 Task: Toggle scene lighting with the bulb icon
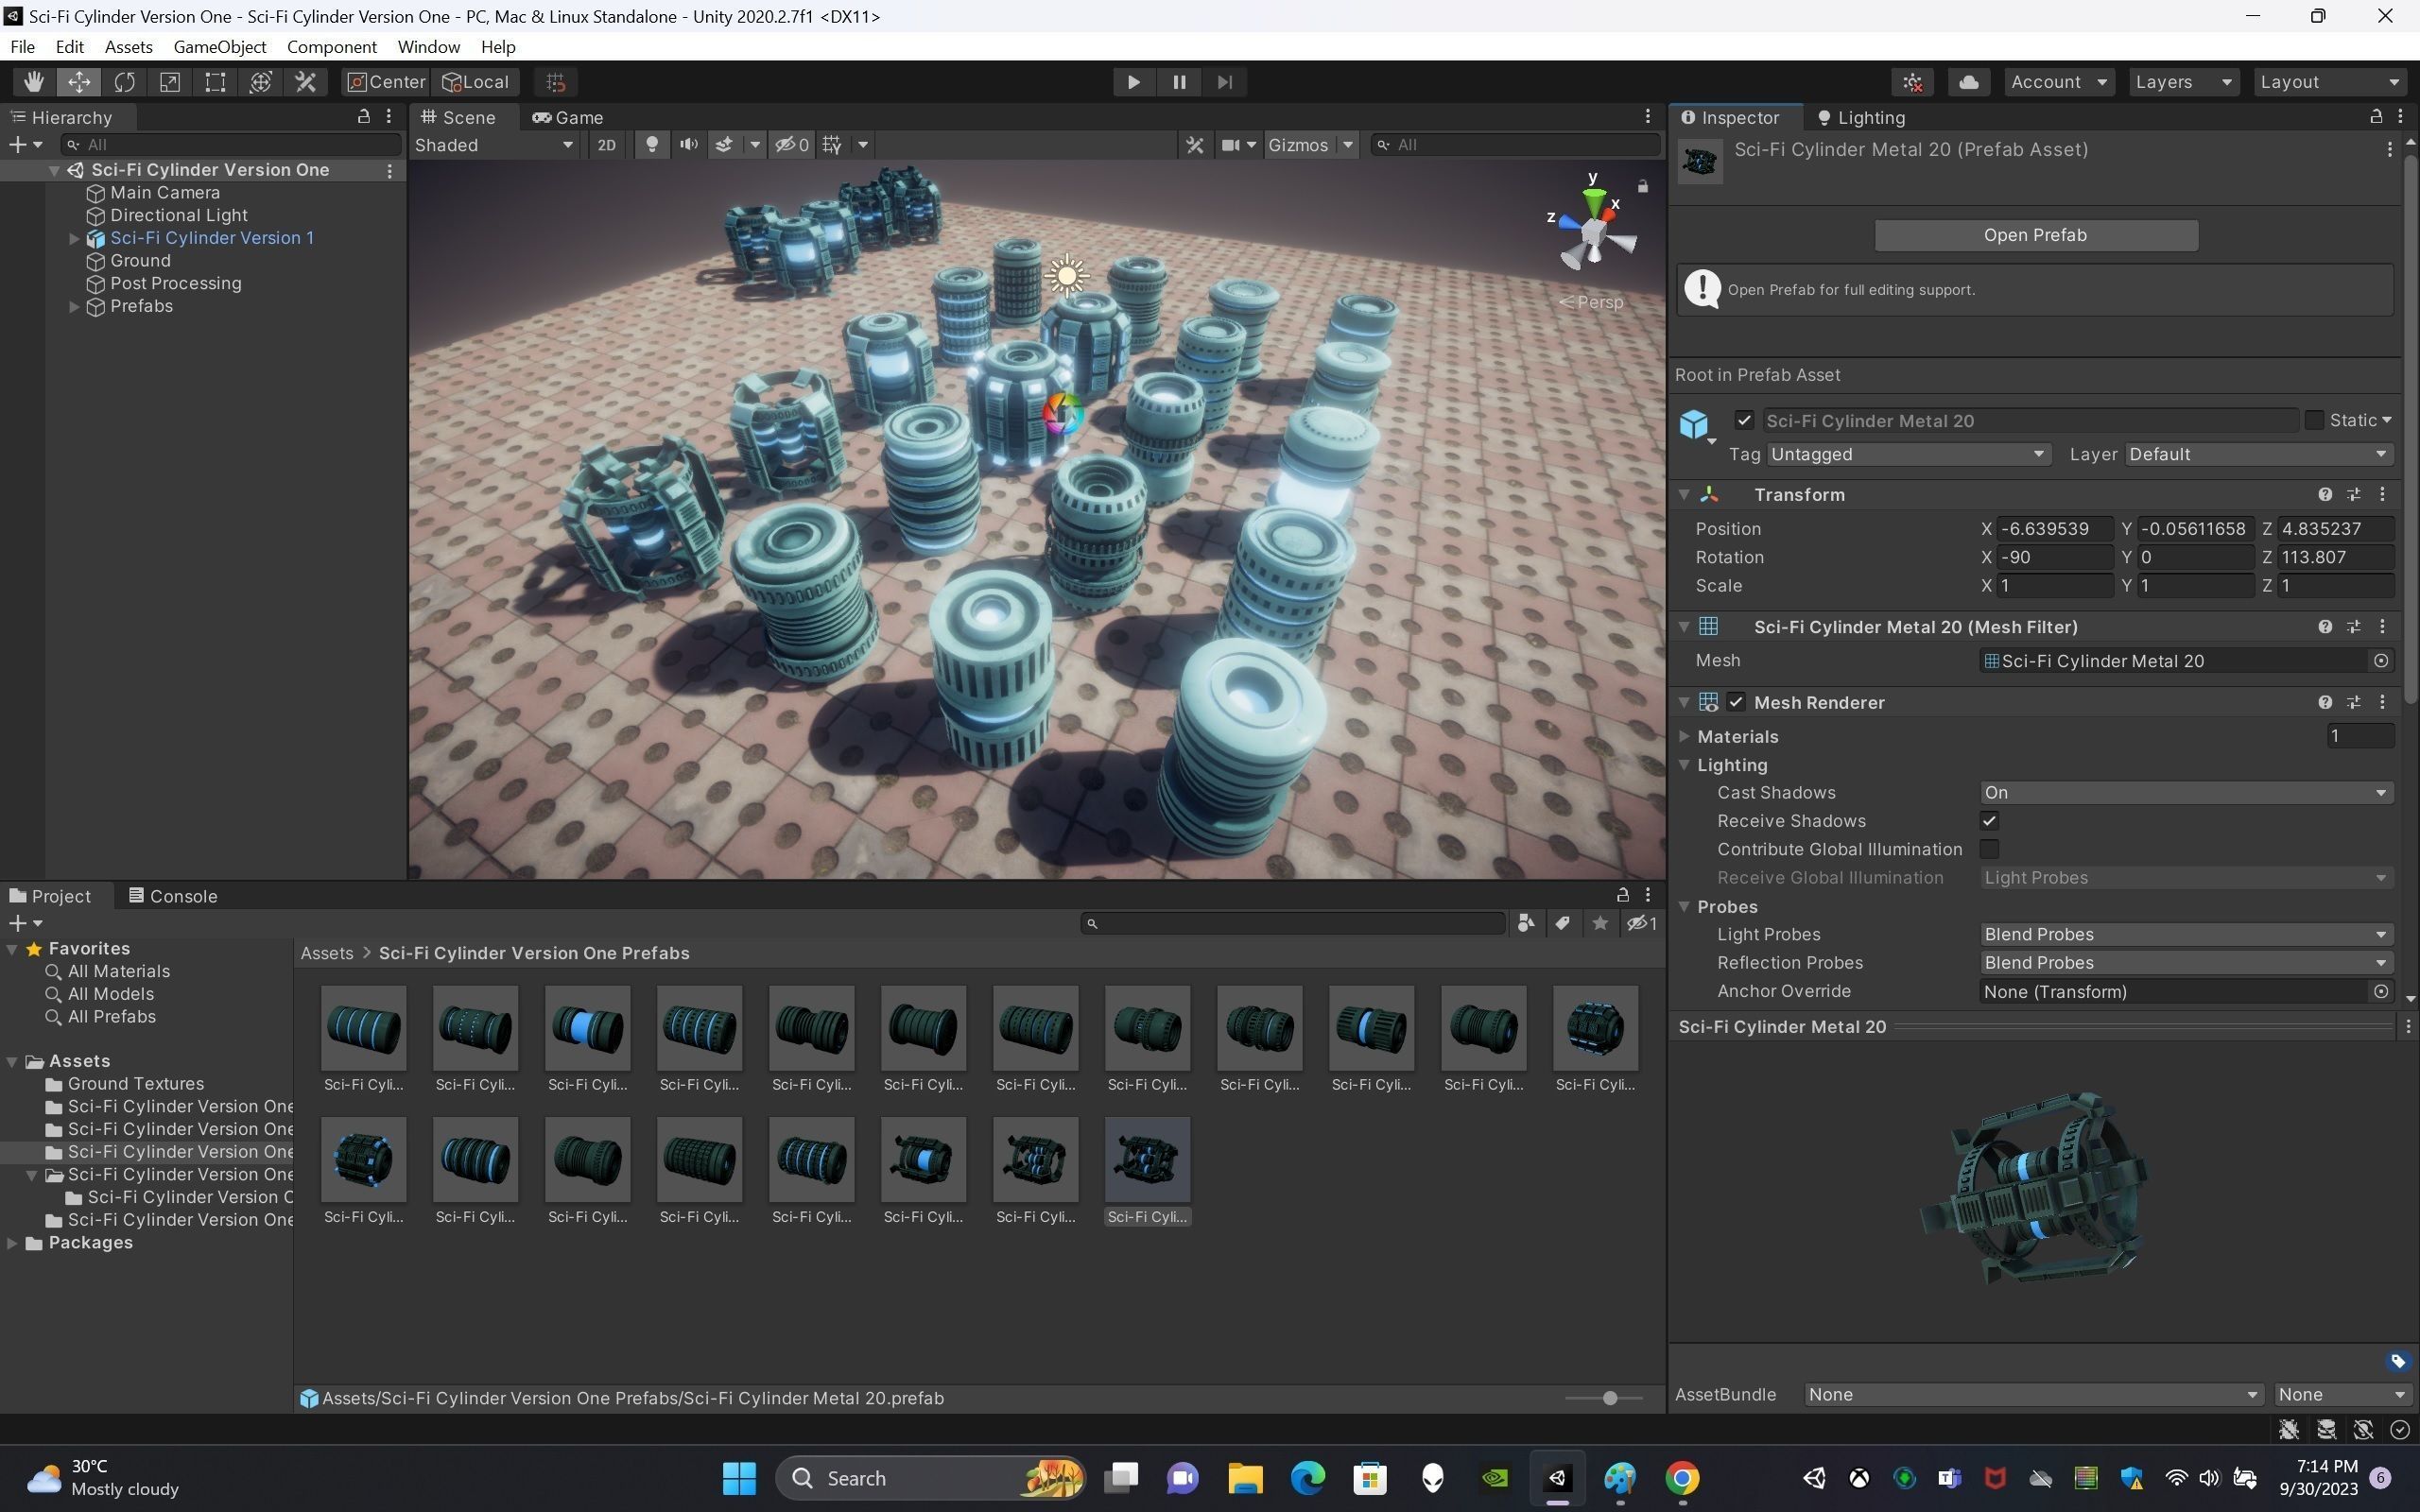(652, 145)
